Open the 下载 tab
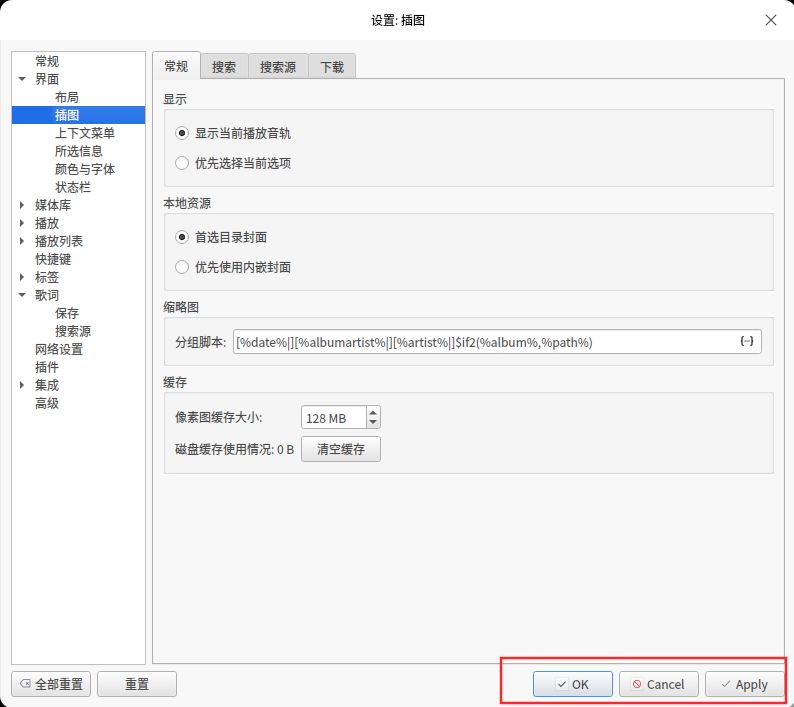Viewport: 794px width, 707px height. (332, 67)
